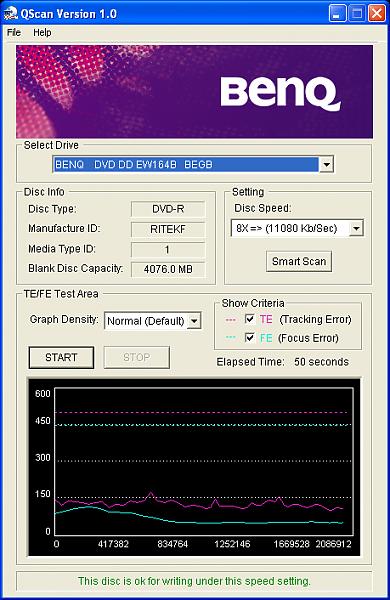Click the graph y-axis label 450
390x600 pixels.
(42, 421)
